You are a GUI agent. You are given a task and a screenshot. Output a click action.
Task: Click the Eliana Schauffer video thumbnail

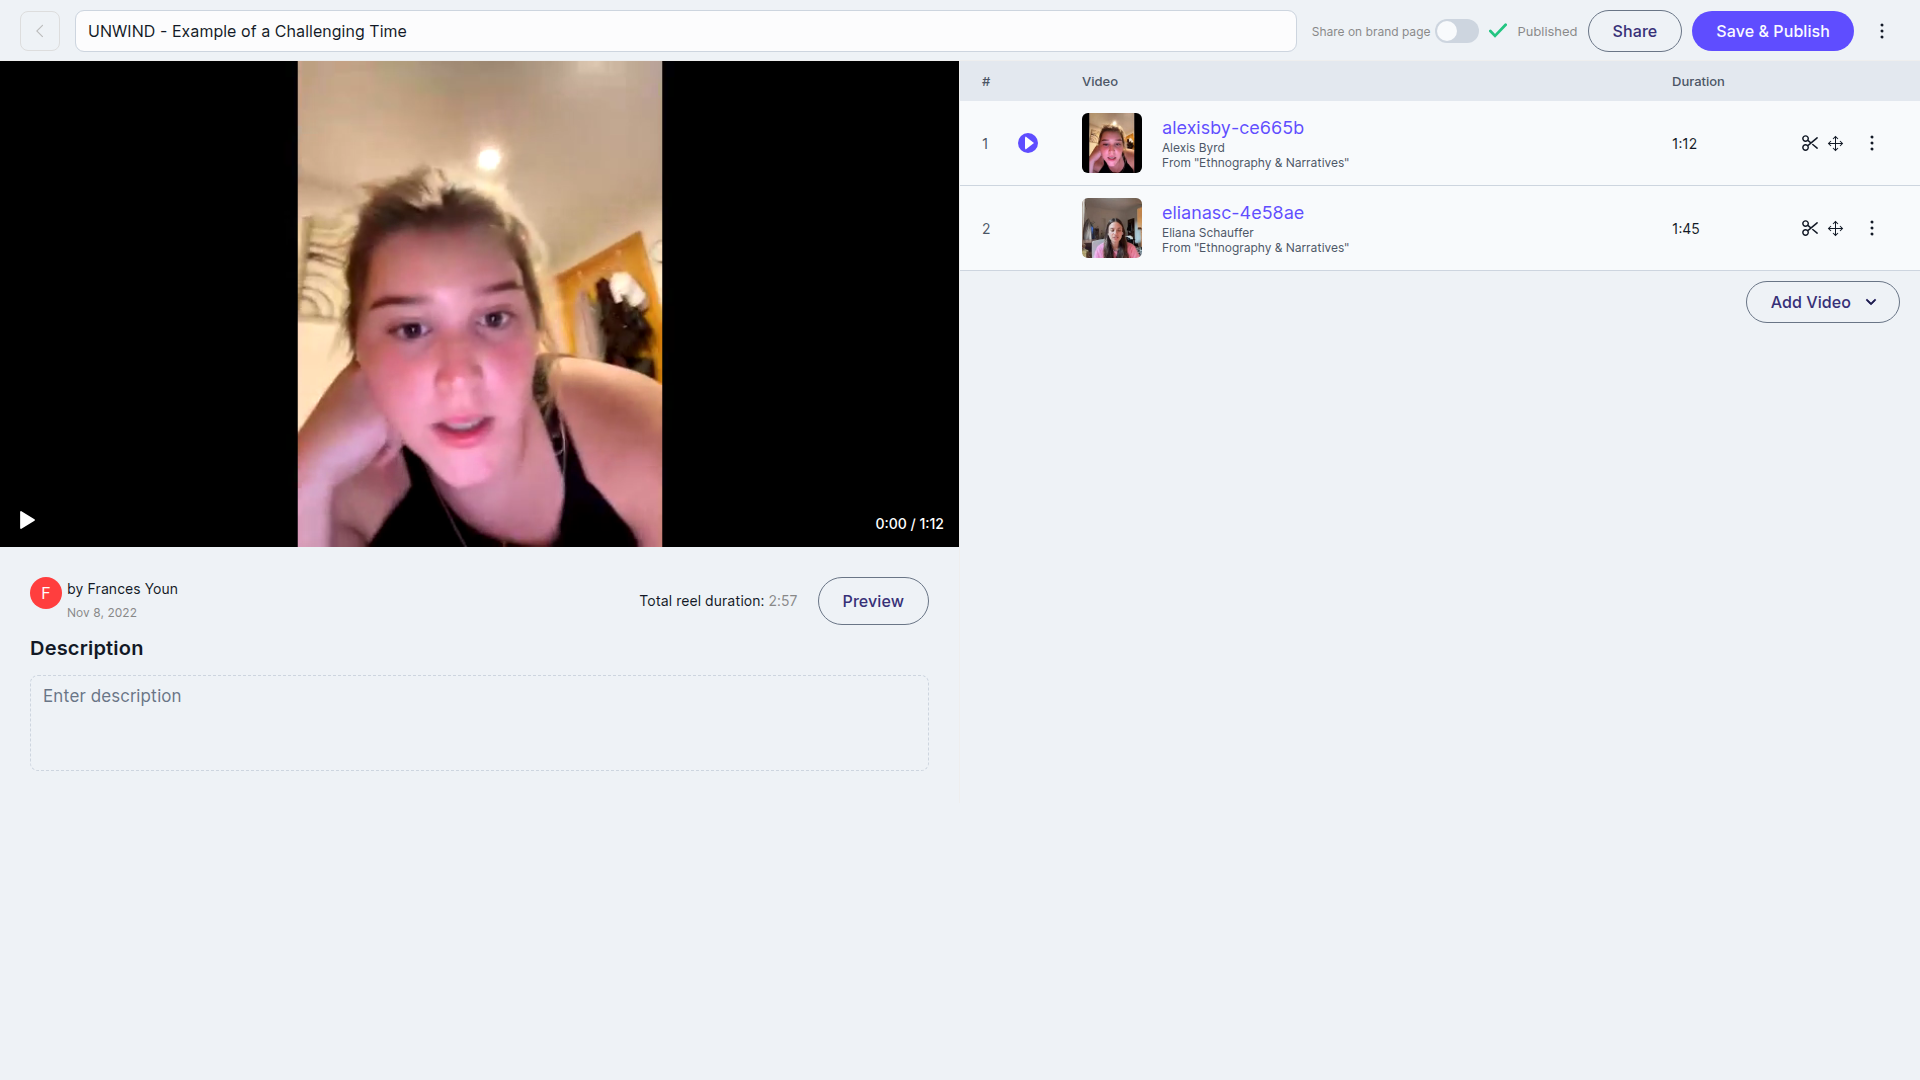1111,228
